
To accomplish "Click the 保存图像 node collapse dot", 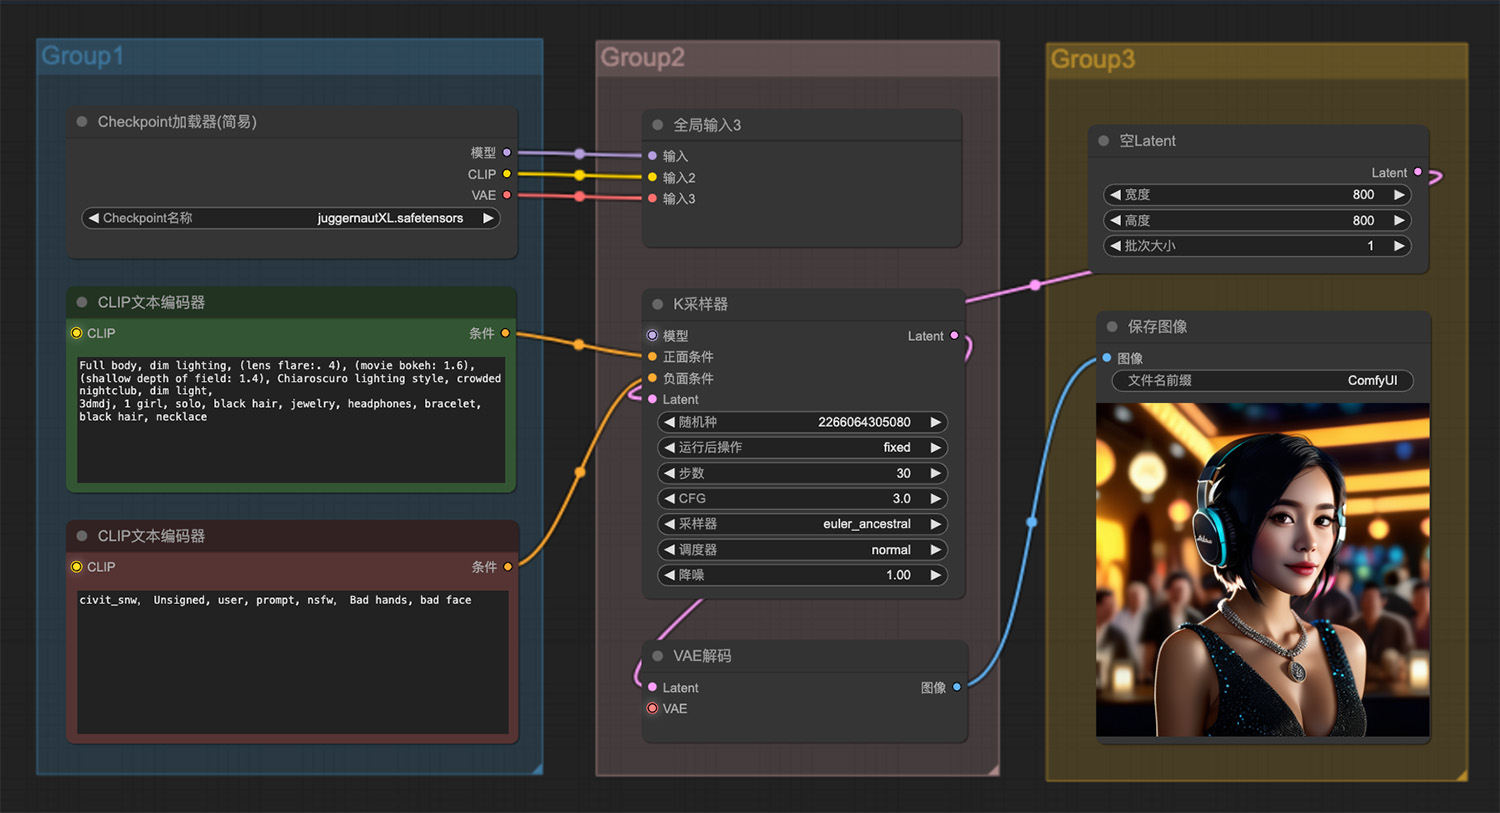I will click(x=1112, y=327).
